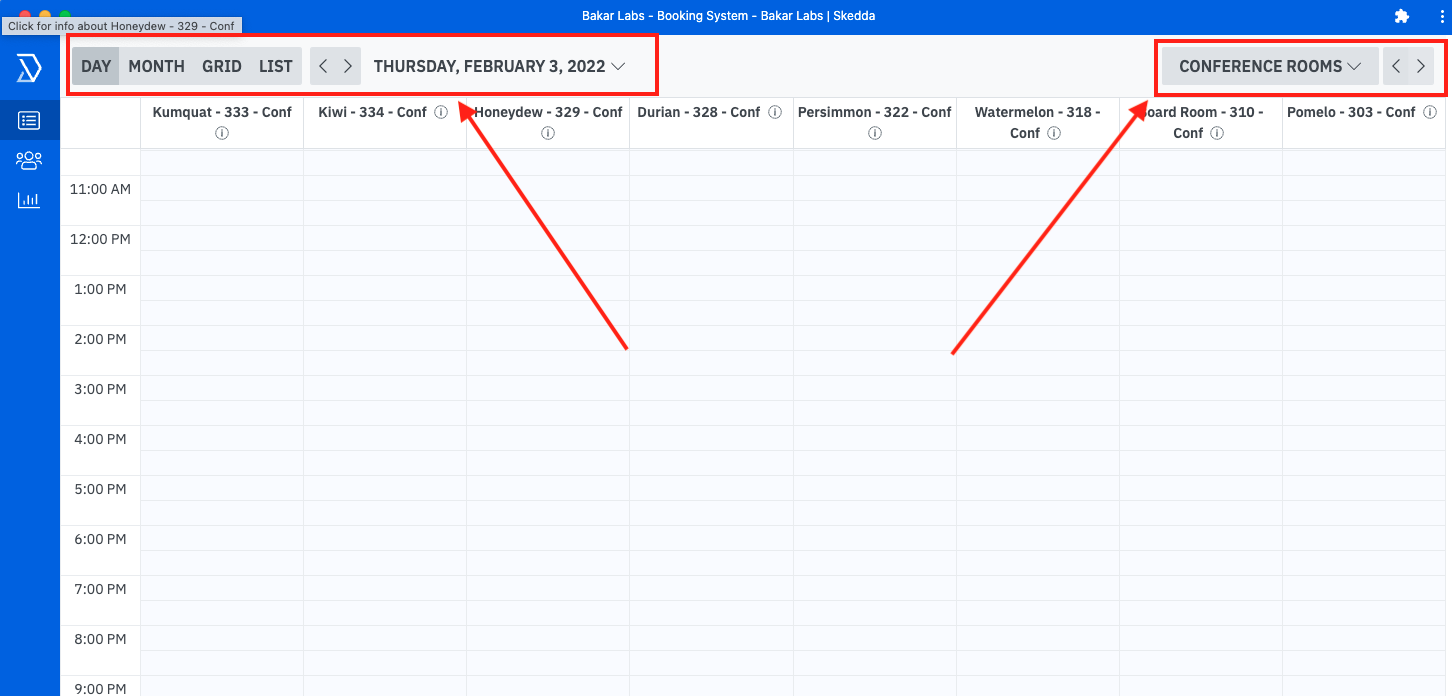Show info for Kumquat - 333 - Conf

tap(222, 133)
